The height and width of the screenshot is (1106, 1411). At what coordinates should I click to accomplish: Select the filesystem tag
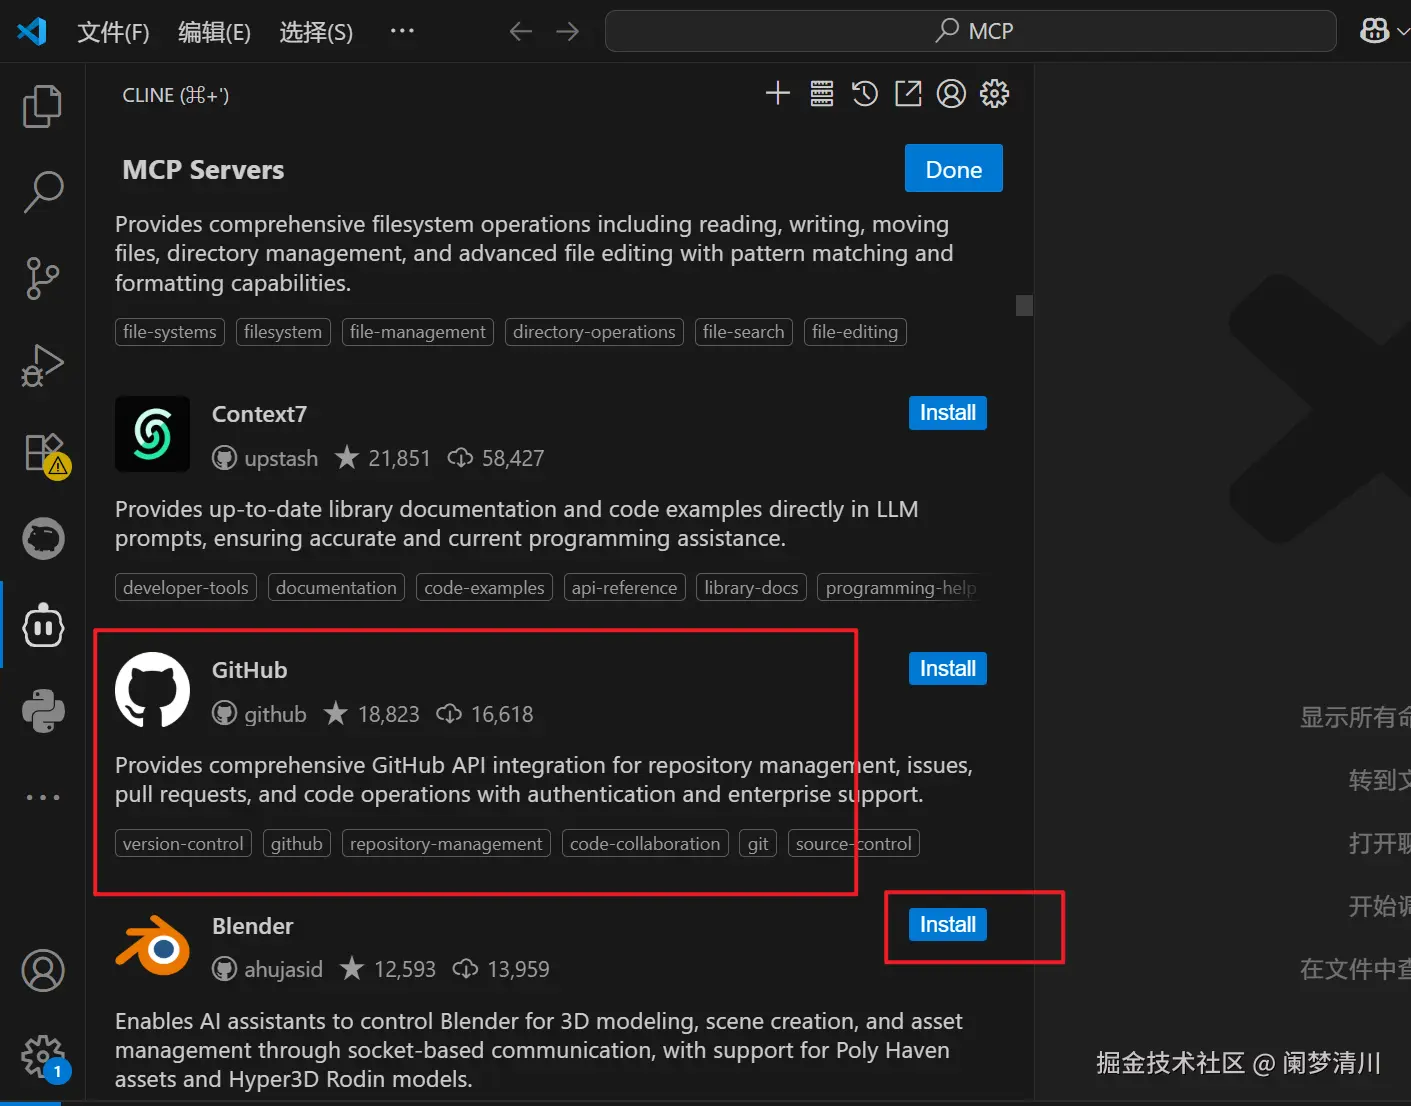tap(283, 332)
